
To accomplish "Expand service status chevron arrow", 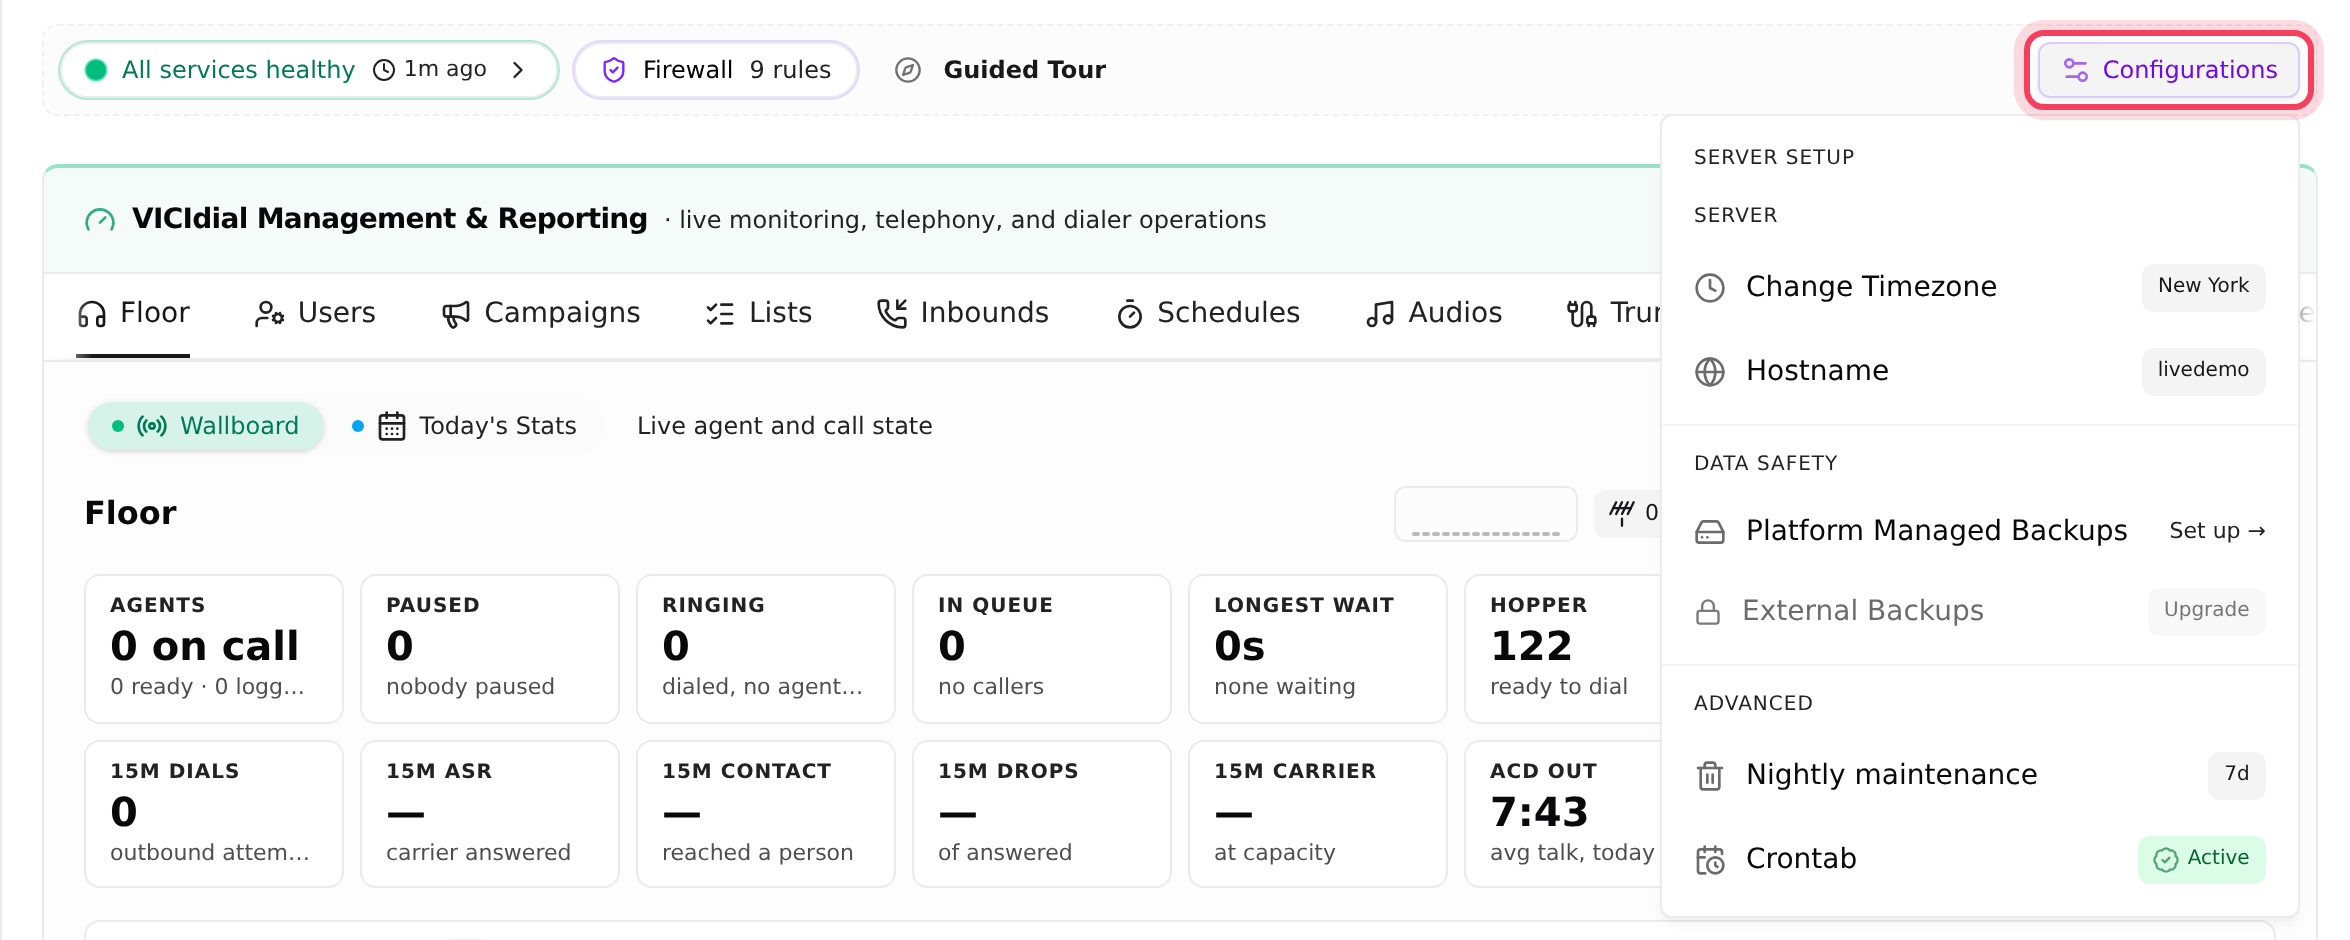I will pyautogui.click(x=518, y=70).
